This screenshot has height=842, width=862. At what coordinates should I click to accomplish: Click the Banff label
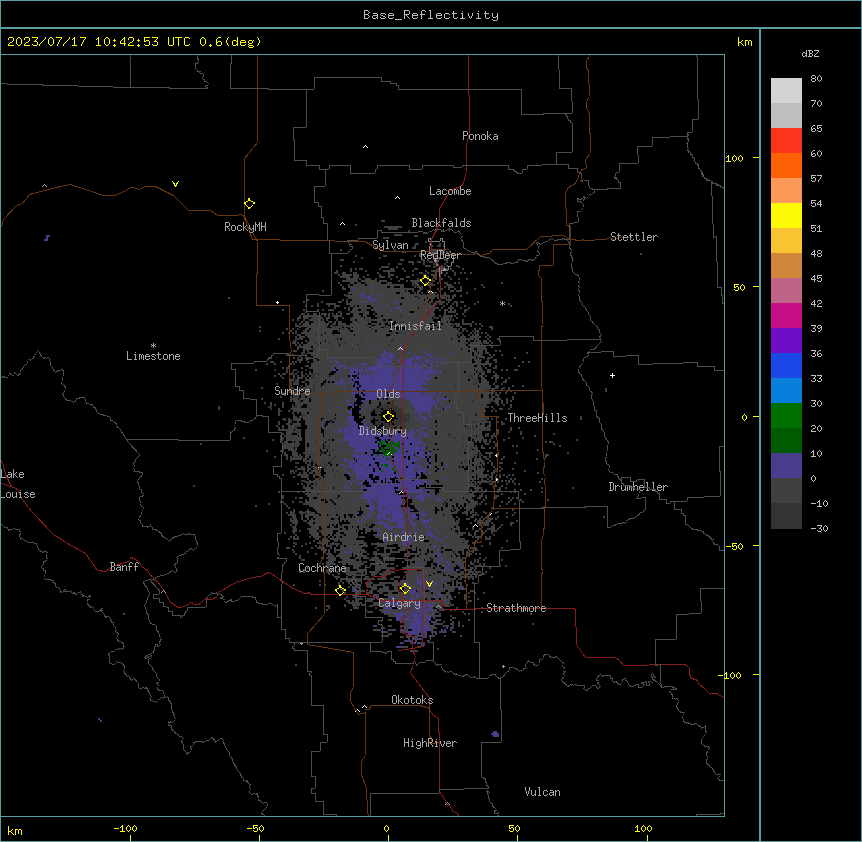click(124, 567)
